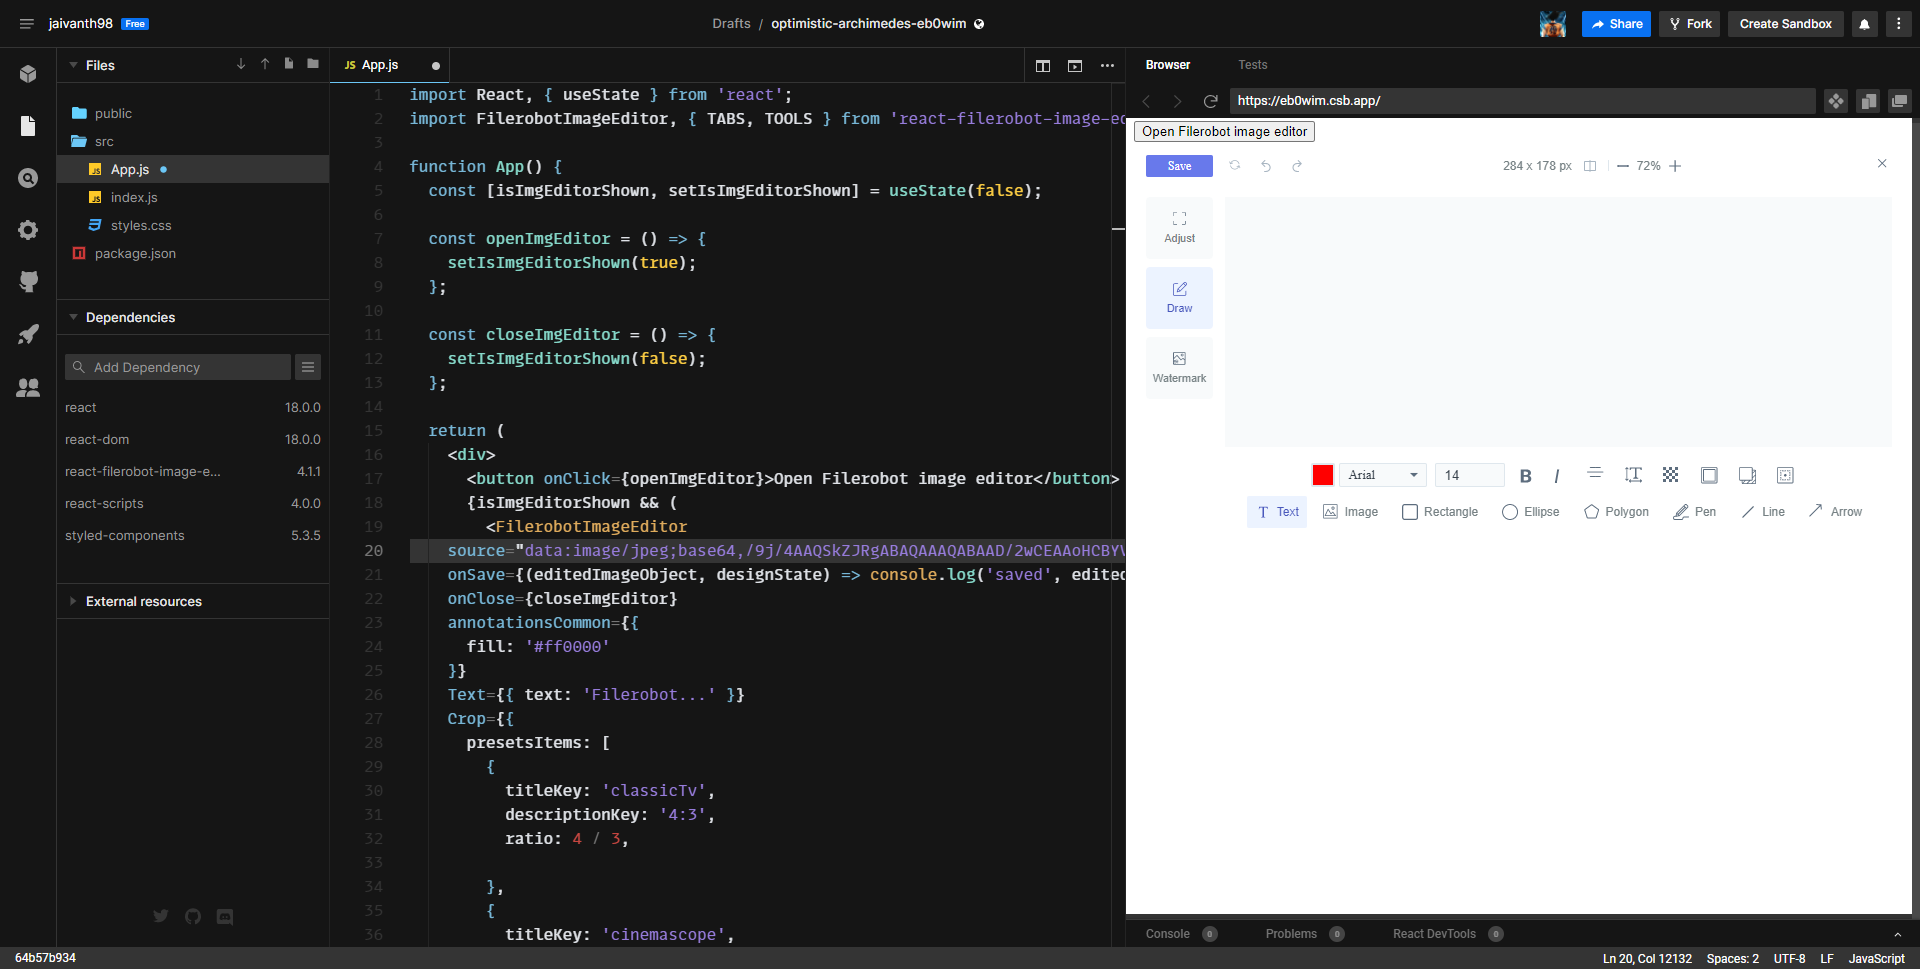1920x969 pixels.
Task: Select the Ellipse annotation tool
Action: click(x=1530, y=511)
